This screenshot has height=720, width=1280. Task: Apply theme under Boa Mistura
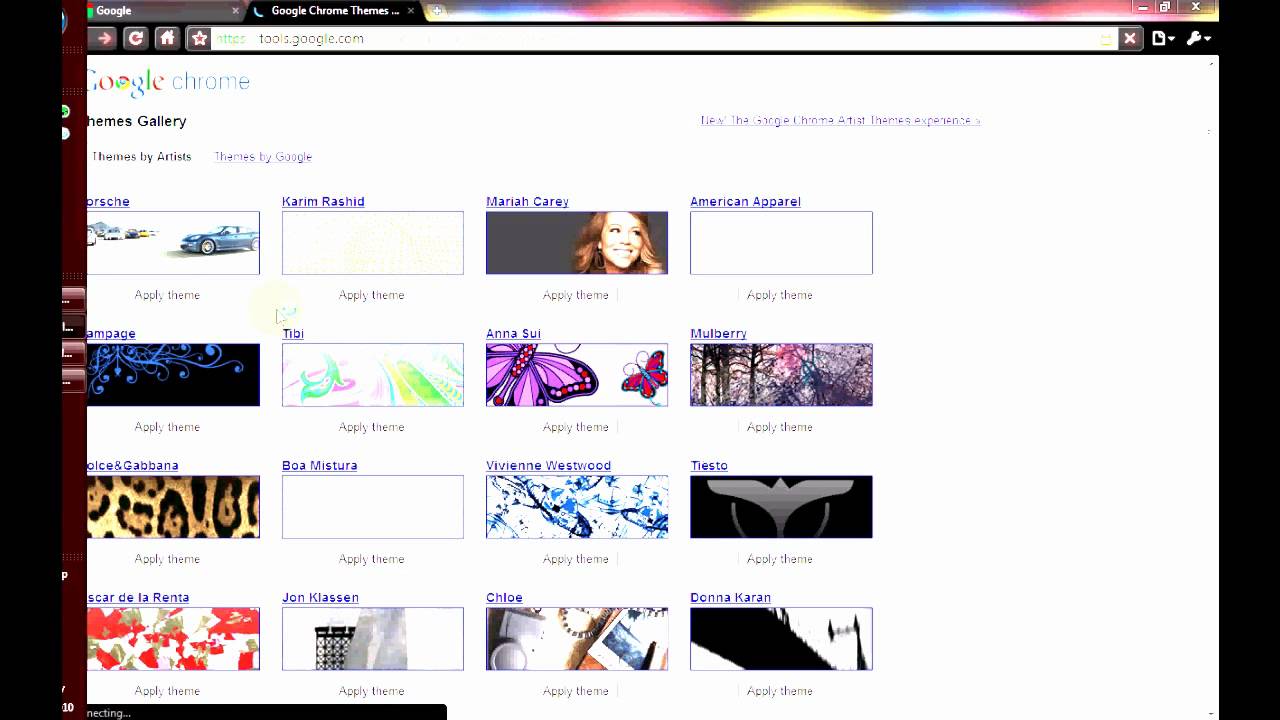(371, 559)
